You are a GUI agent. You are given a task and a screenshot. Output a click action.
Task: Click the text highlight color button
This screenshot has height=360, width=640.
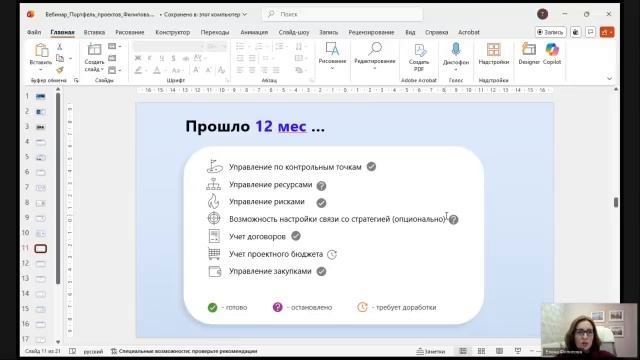tap(138, 70)
